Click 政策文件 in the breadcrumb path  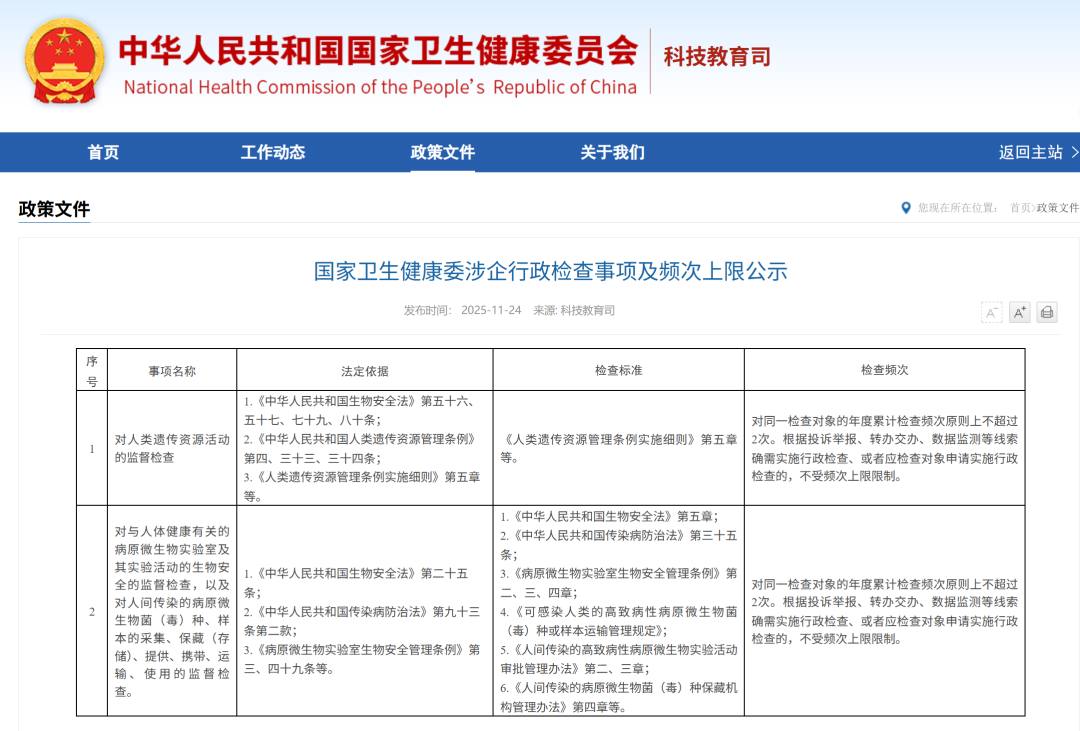click(x=1058, y=208)
